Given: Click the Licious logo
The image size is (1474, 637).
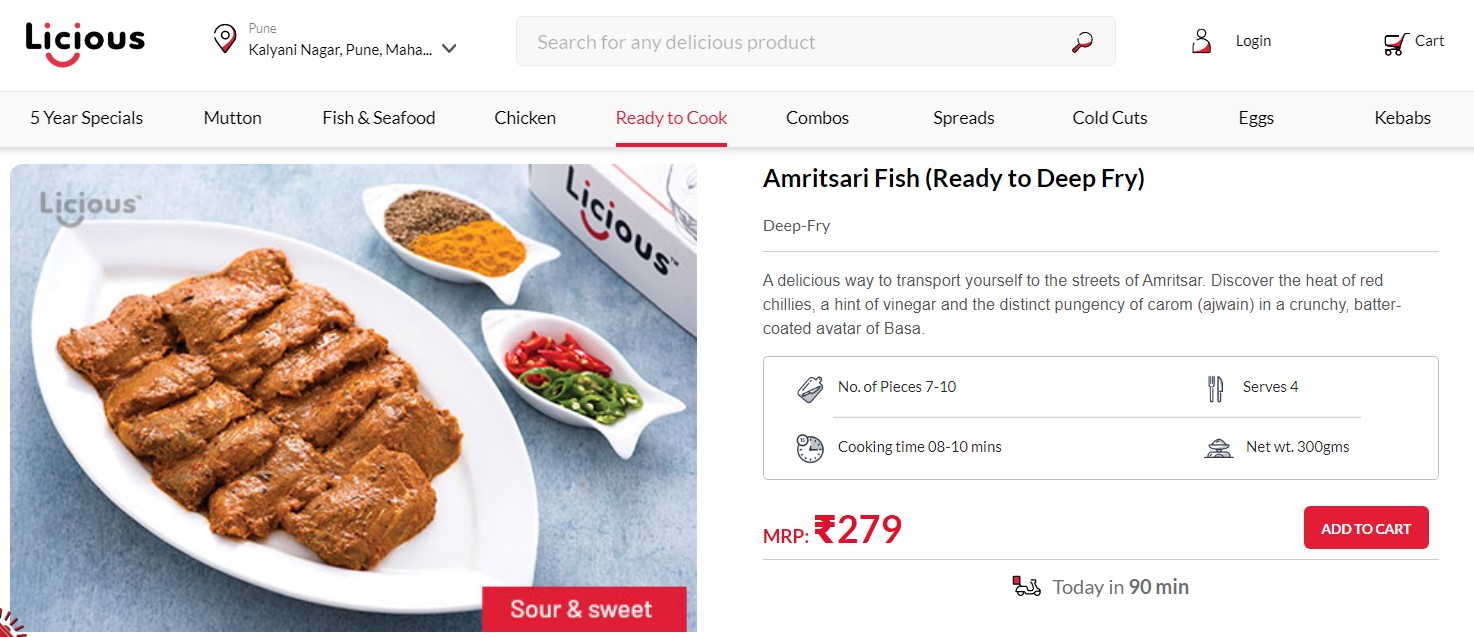Looking at the screenshot, I should [85, 42].
